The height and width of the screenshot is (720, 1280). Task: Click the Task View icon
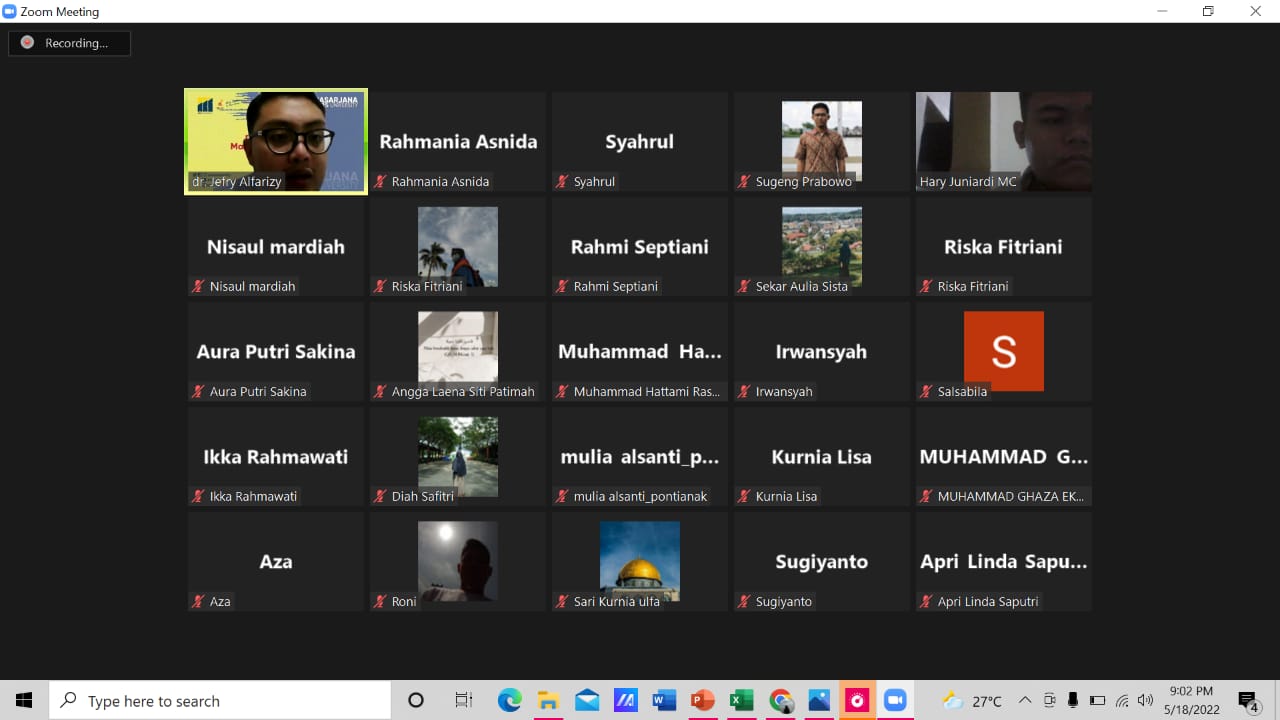click(464, 701)
